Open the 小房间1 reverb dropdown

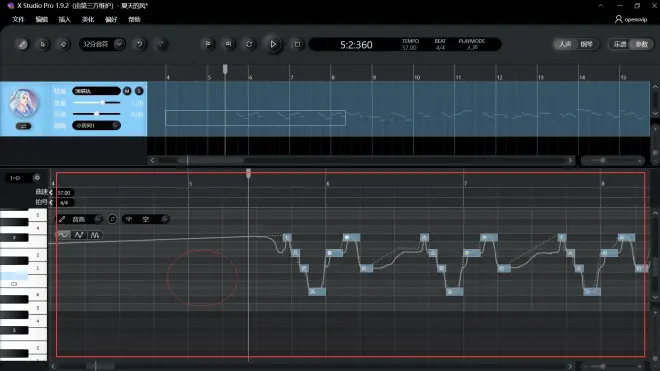coord(96,125)
